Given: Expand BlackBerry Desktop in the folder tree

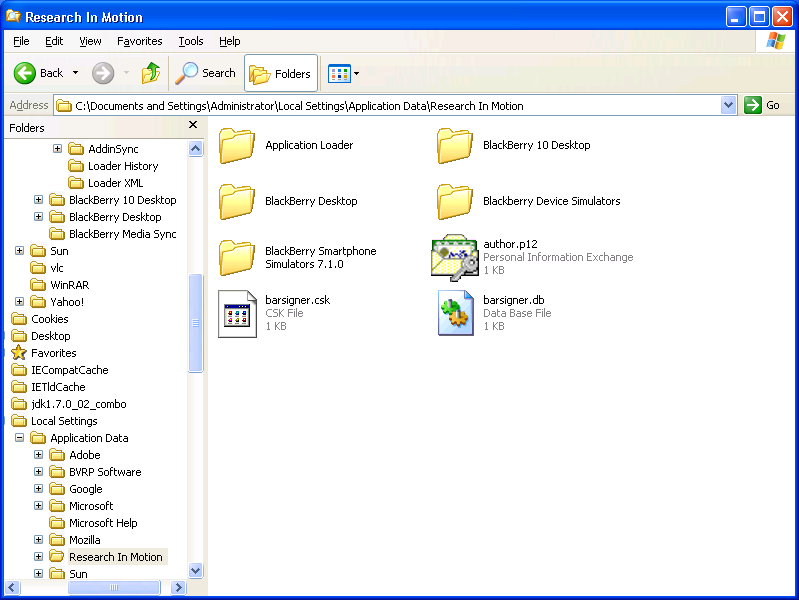Looking at the screenshot, I should coord(39,217).
